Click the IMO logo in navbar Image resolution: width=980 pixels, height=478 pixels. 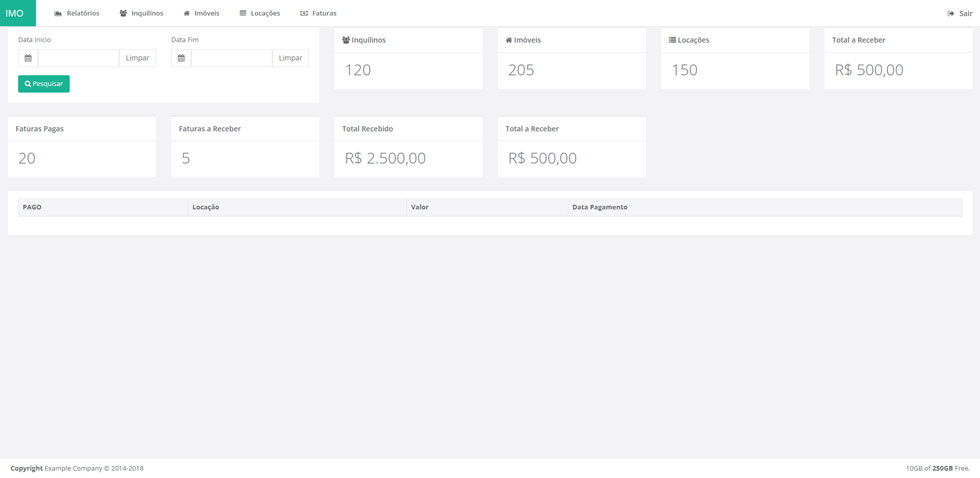click(15, 13)
